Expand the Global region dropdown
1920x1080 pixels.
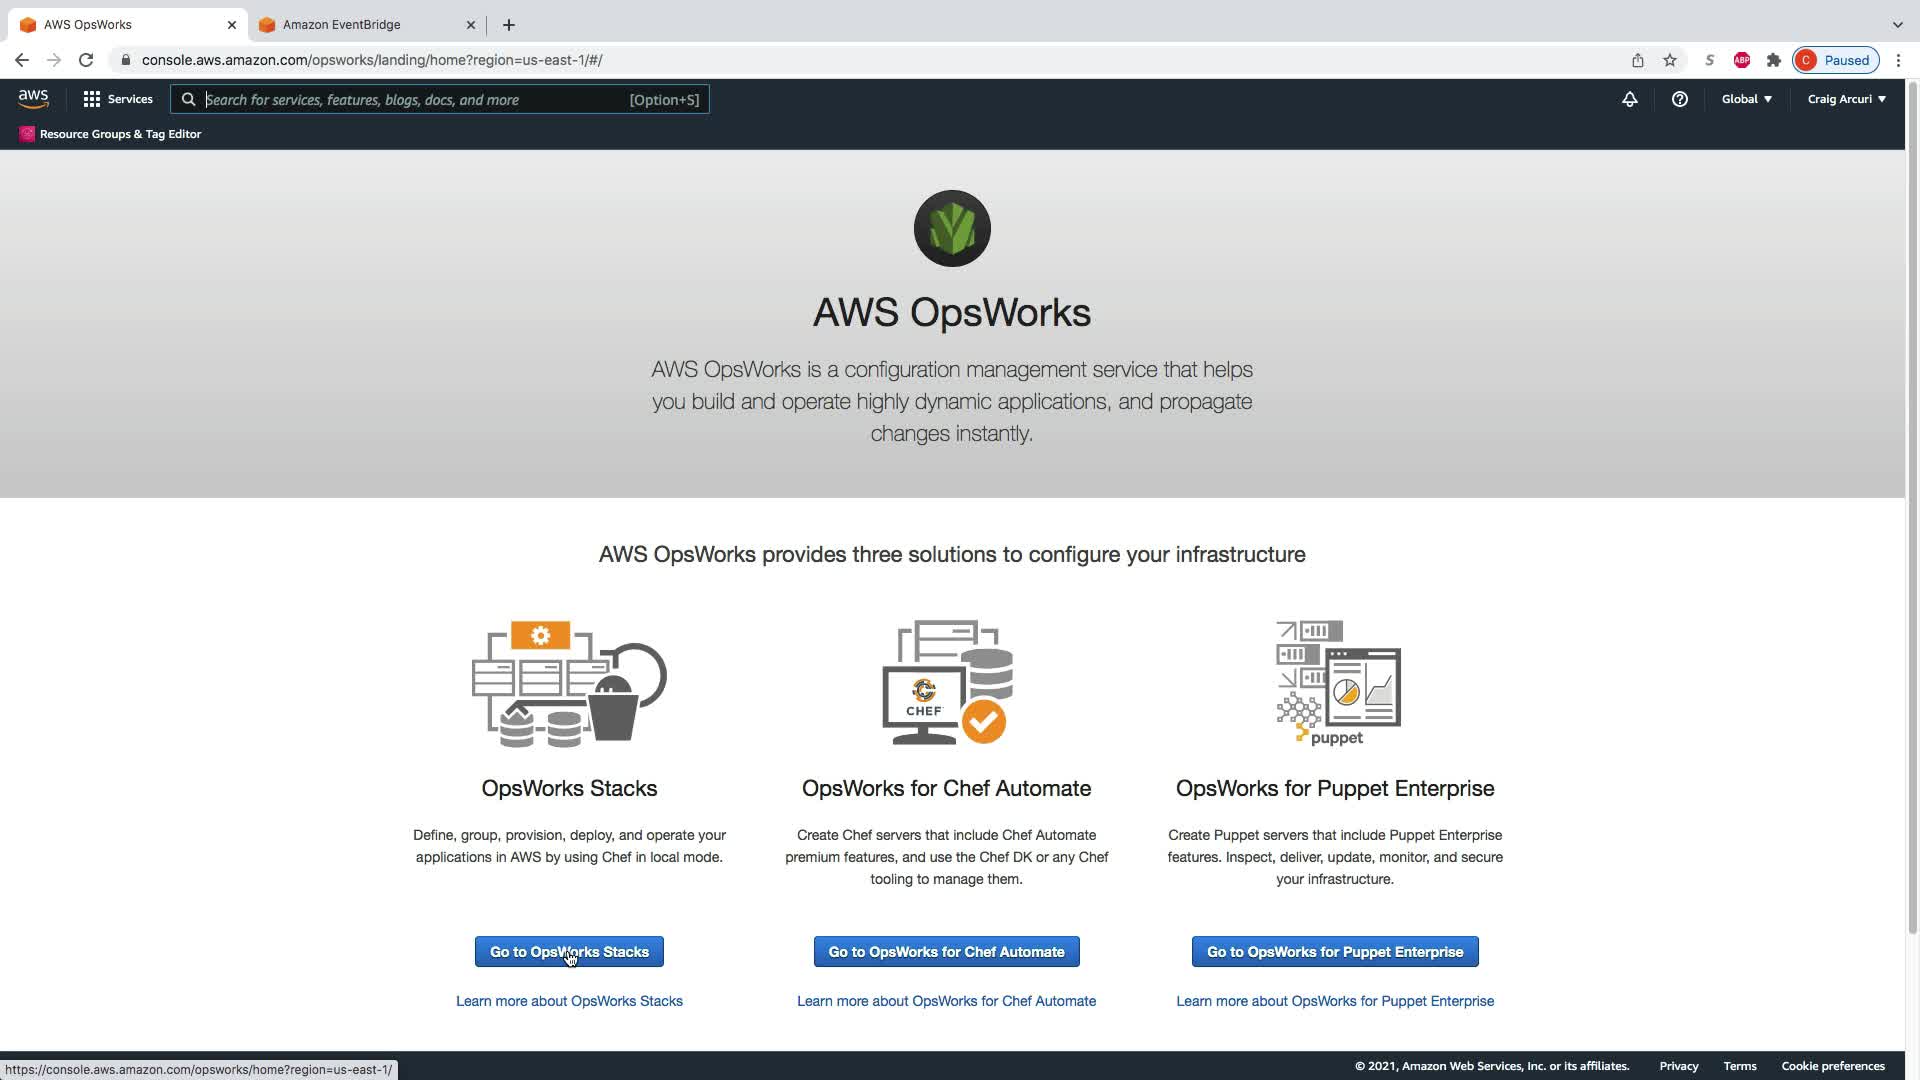[1746, 99]
